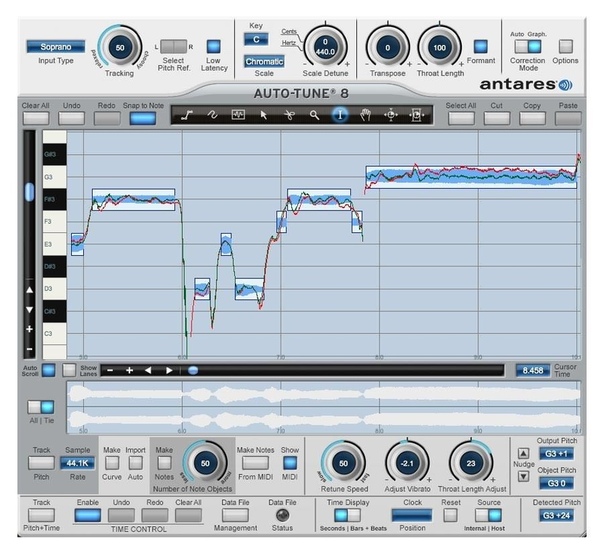This screenshot has height=554, width=604.
Task: Click the Cursor Time value field
Action: pos(532,370)
